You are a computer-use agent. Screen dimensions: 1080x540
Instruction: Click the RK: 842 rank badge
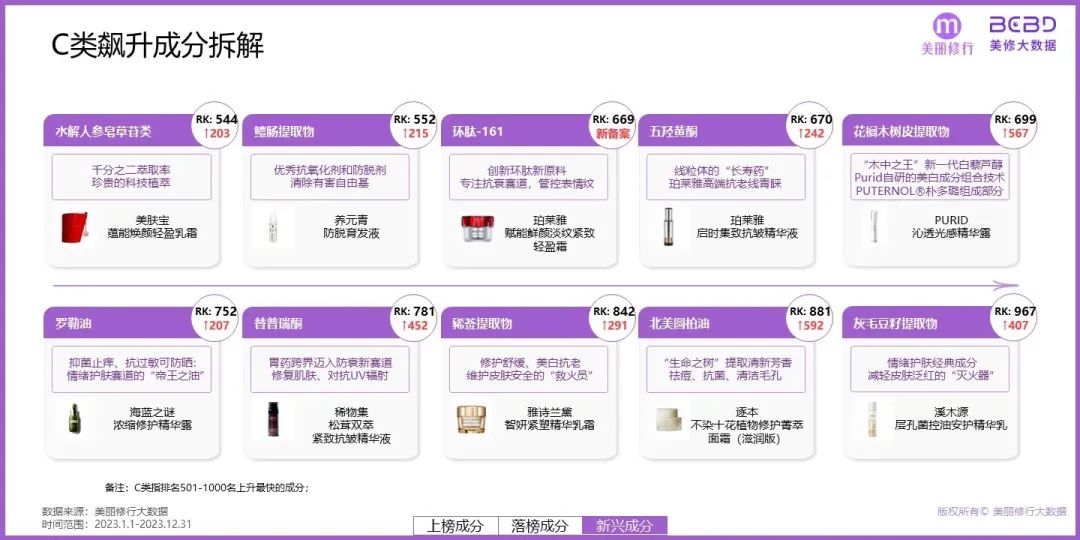[x=613, y=318]
